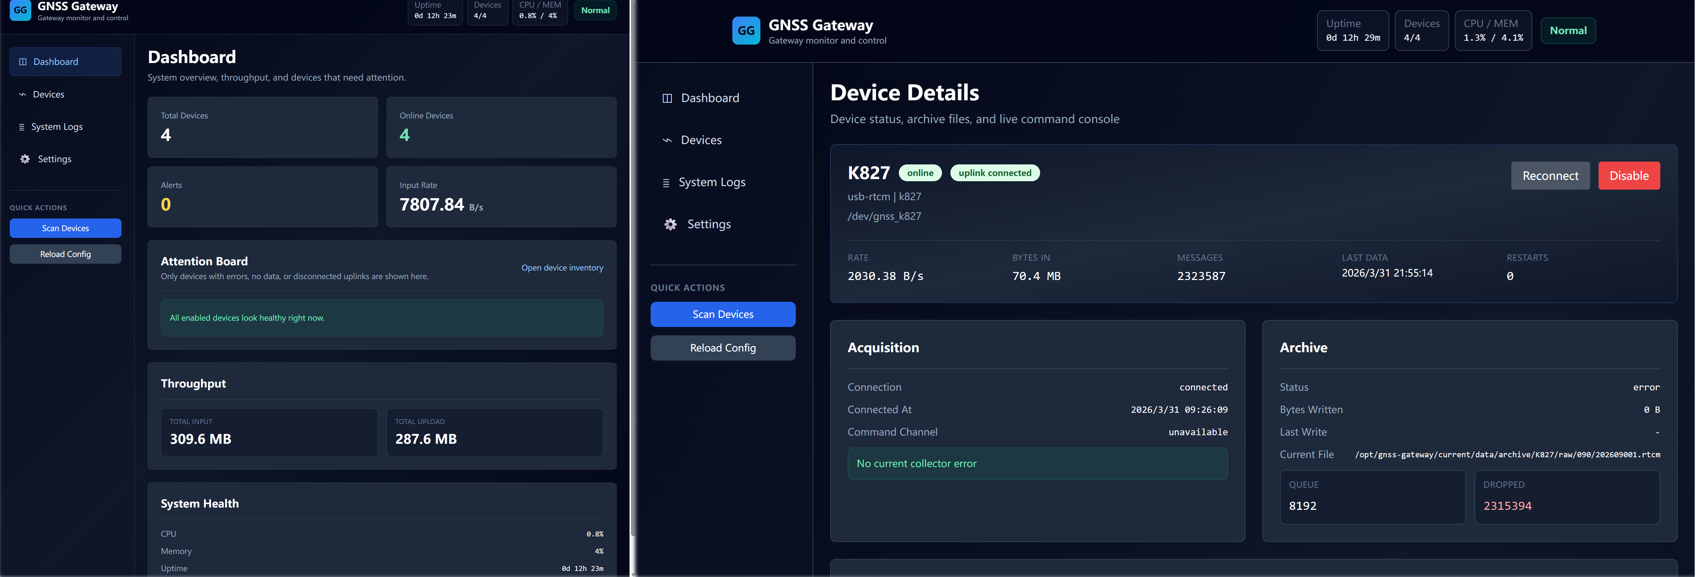
Task: Click the Total Input 309.6 MB tile
Action: [x=269, y=432]
